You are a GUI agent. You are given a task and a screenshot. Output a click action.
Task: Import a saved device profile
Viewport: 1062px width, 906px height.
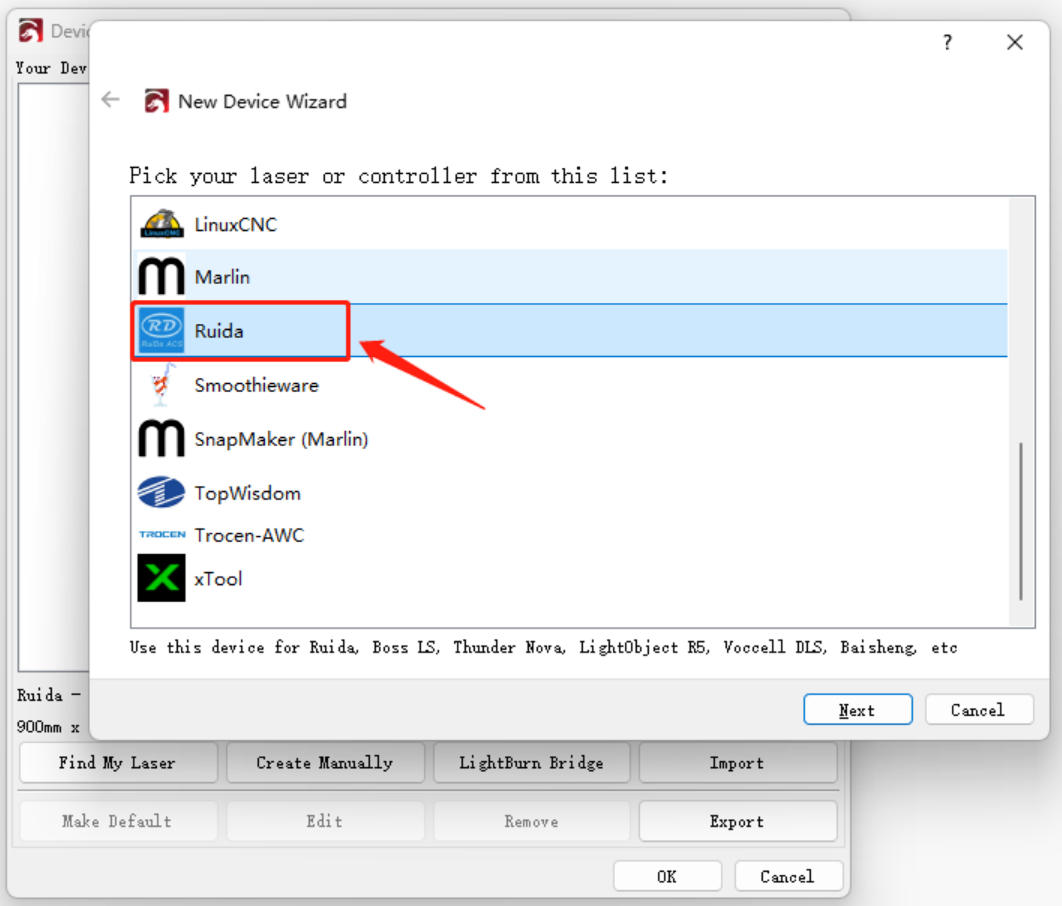point(737,762)
